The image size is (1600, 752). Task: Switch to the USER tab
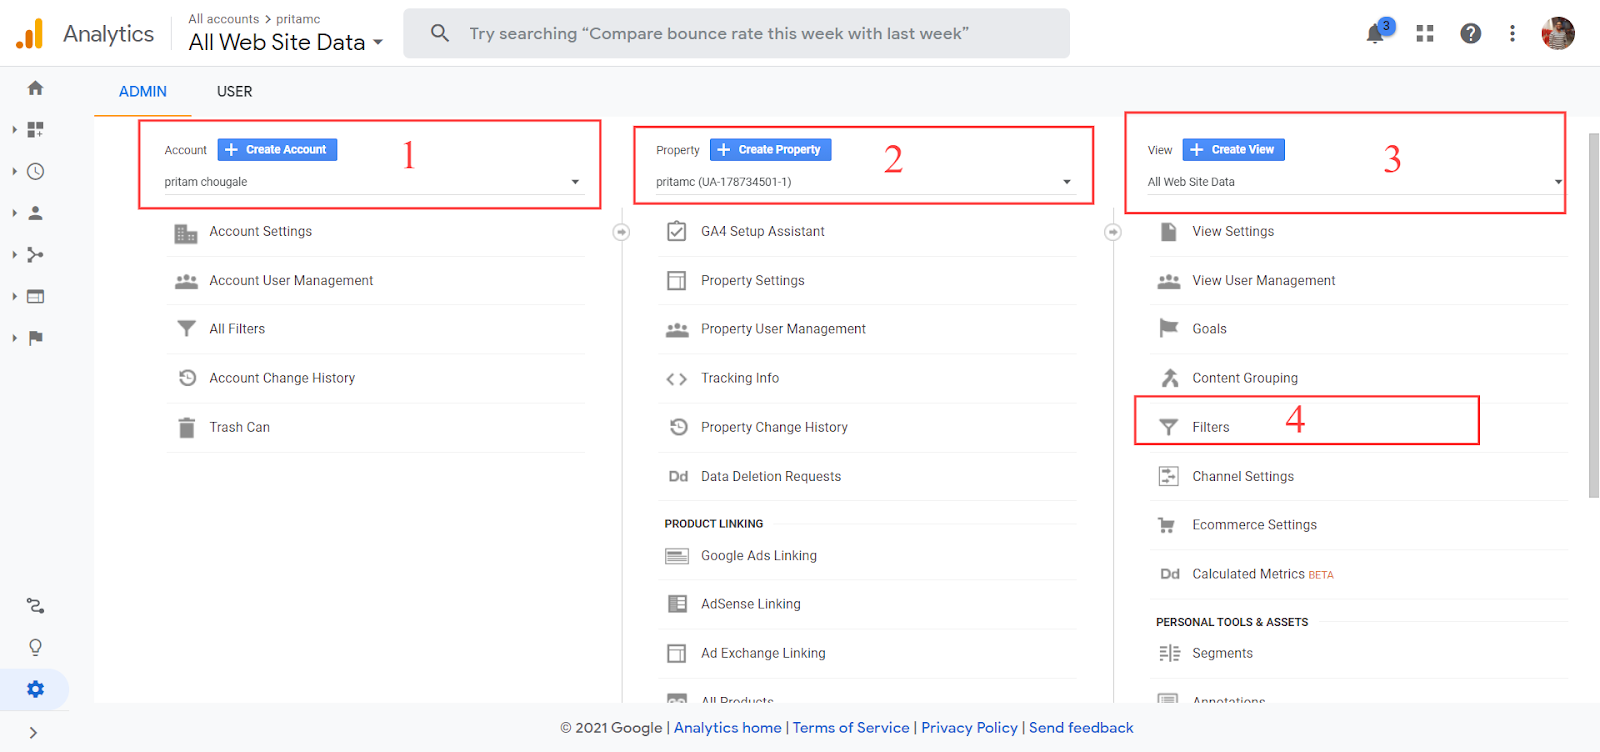click(235, 91)
